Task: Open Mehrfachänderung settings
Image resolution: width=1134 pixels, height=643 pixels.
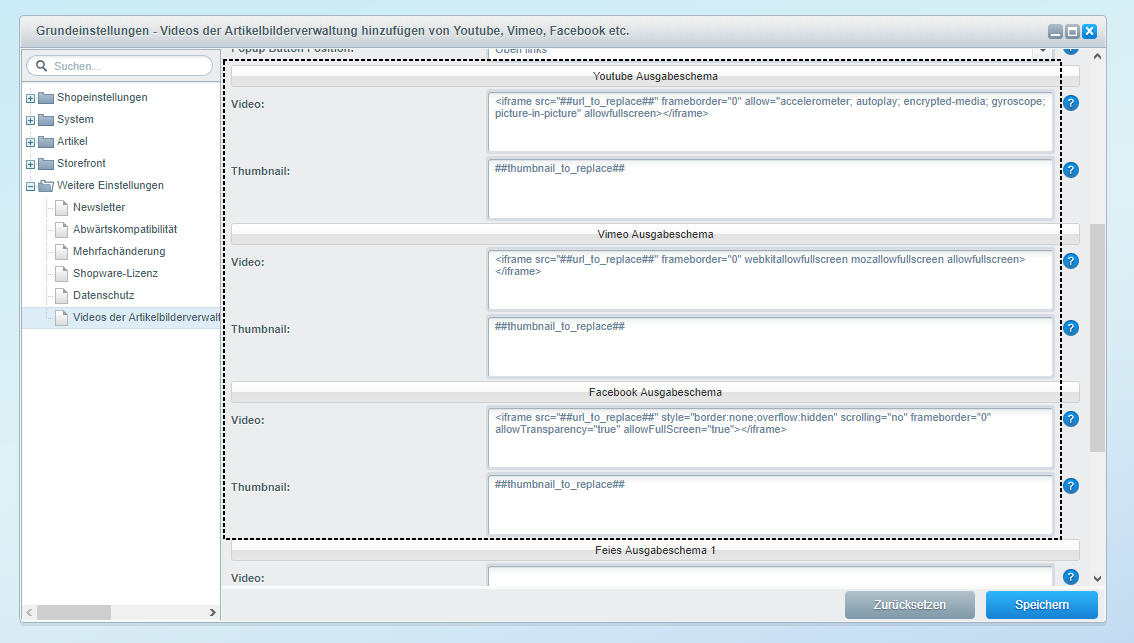Action: [x=119, y=252]
